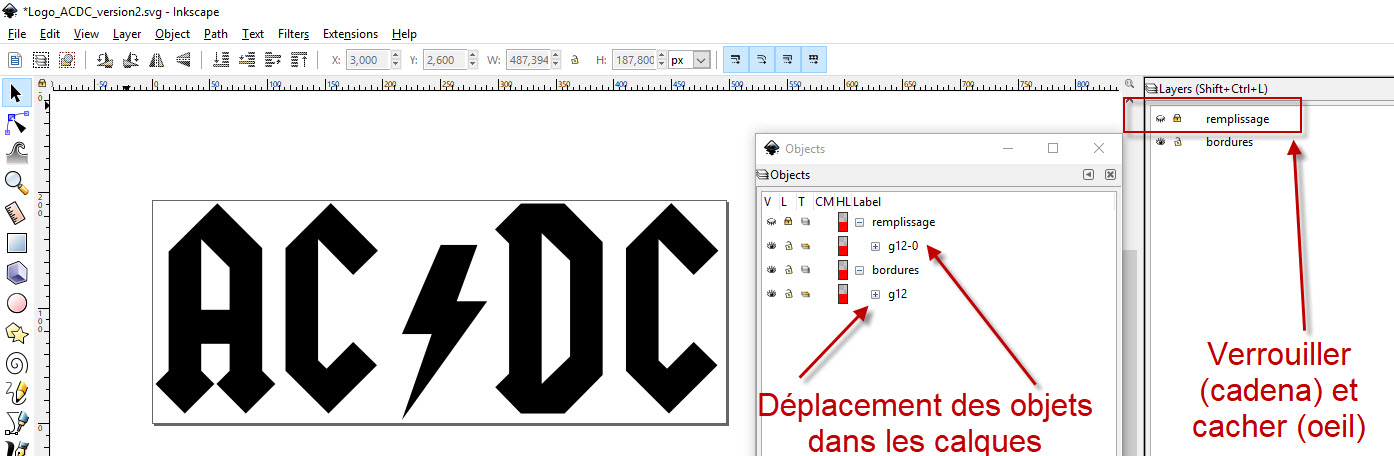Toggle lock of remplissage in Layers panel
The width and height of the screenshot is (1394, 456).
tap(1177, 119)
